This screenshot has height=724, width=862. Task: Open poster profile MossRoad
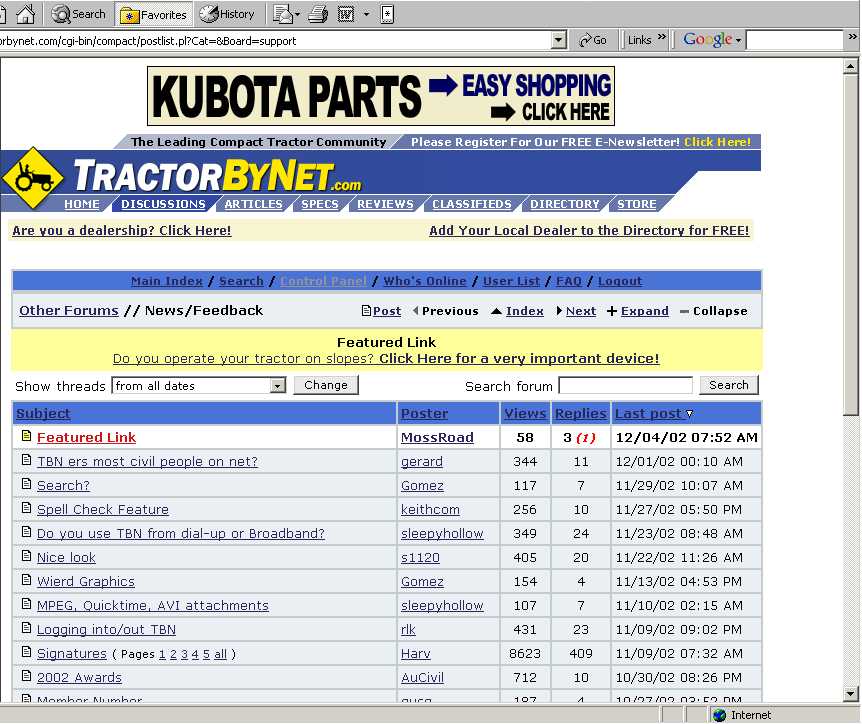[437, 438]
